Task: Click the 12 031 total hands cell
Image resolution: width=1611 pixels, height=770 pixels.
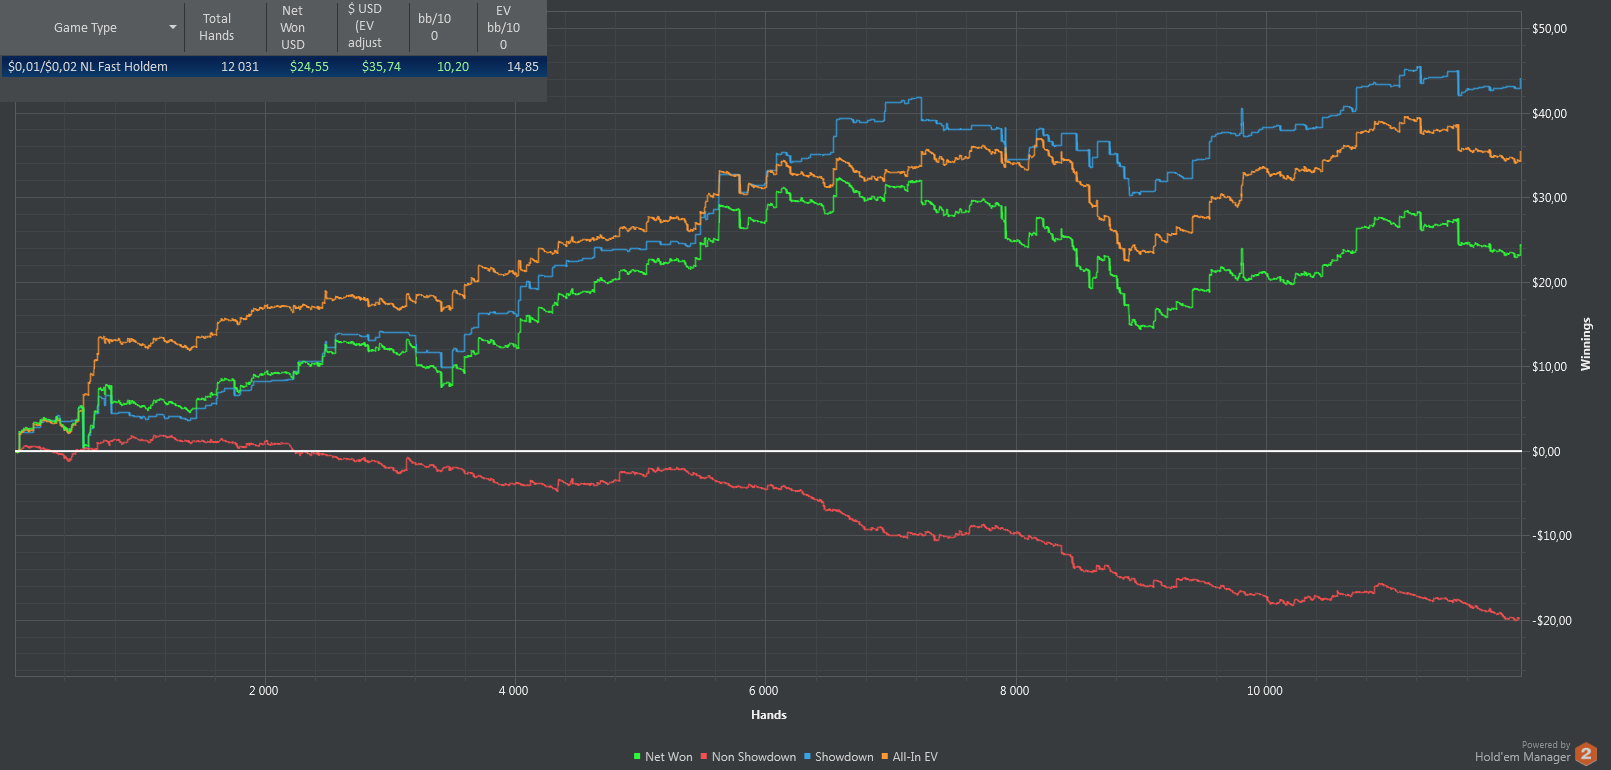Action: pyautogui.click(x=240, y=67)
